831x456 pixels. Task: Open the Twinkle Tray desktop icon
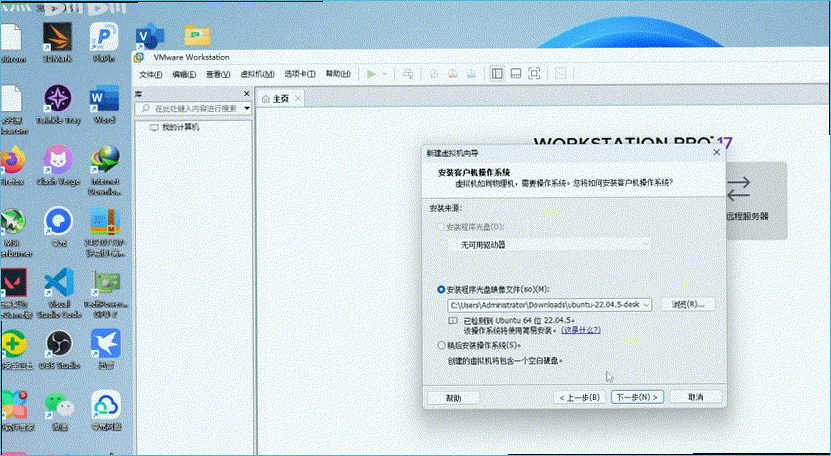(58, 104)
